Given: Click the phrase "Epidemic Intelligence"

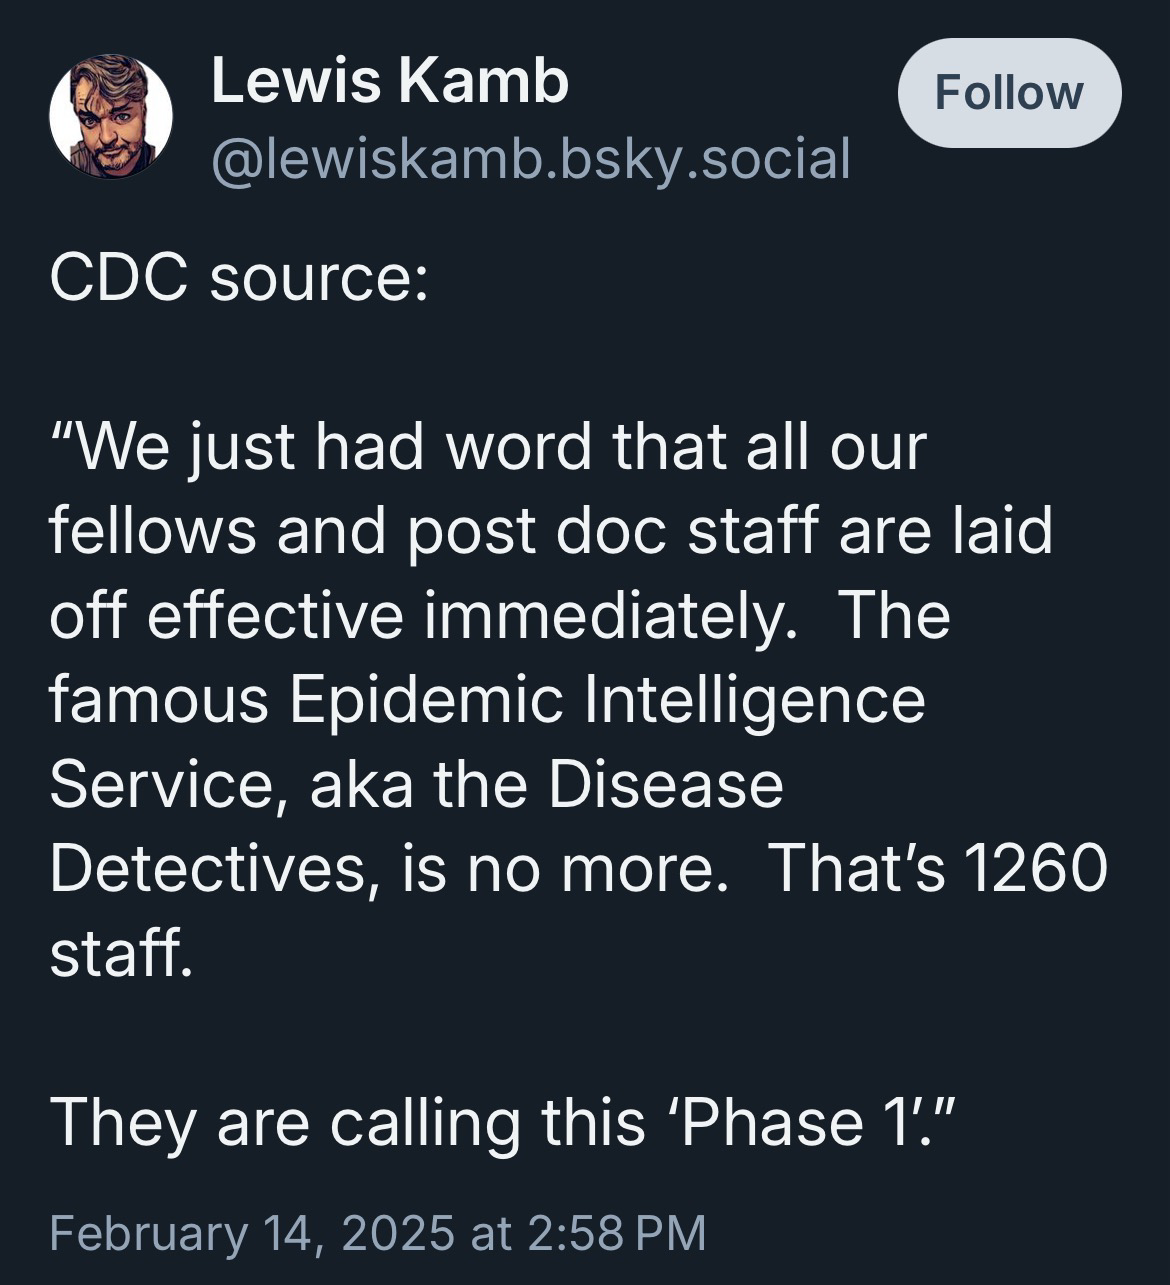Looking at the screenshot, I should [608, 699].
